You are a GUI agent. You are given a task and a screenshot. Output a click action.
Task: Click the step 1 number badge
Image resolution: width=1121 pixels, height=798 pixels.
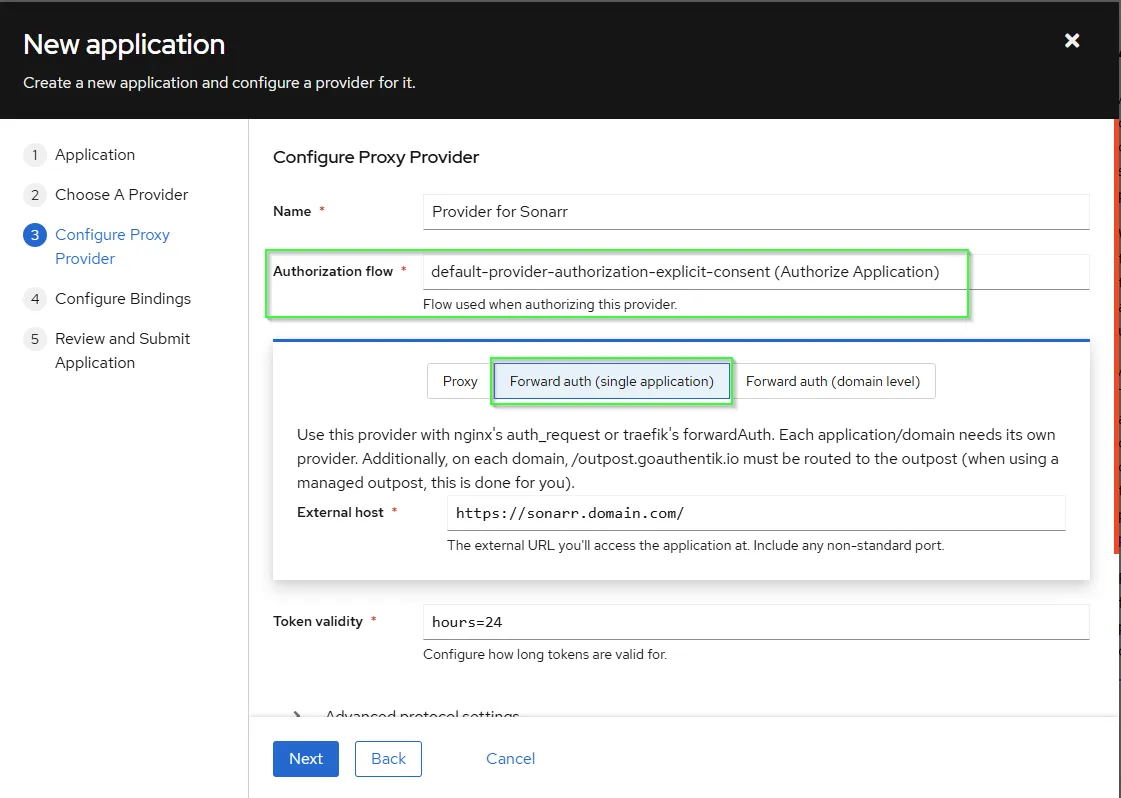point(35,155)
